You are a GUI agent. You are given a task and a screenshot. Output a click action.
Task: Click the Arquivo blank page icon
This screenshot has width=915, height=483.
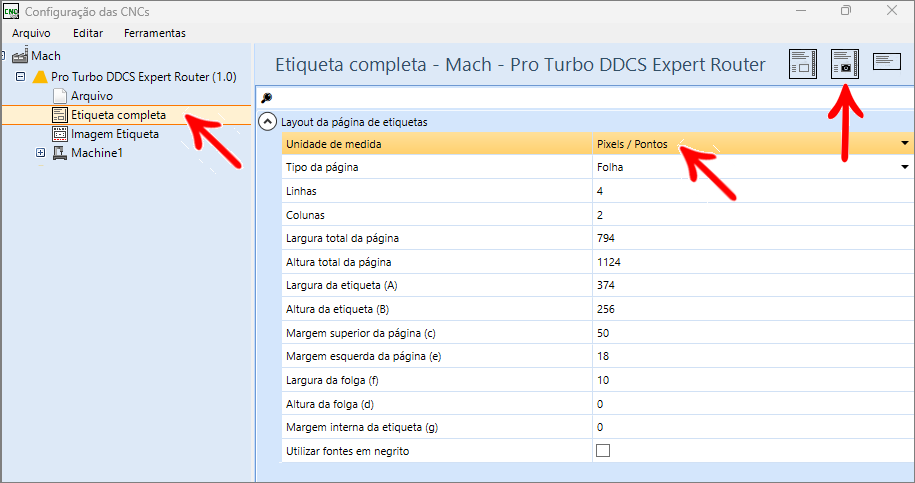click(60, 96)
